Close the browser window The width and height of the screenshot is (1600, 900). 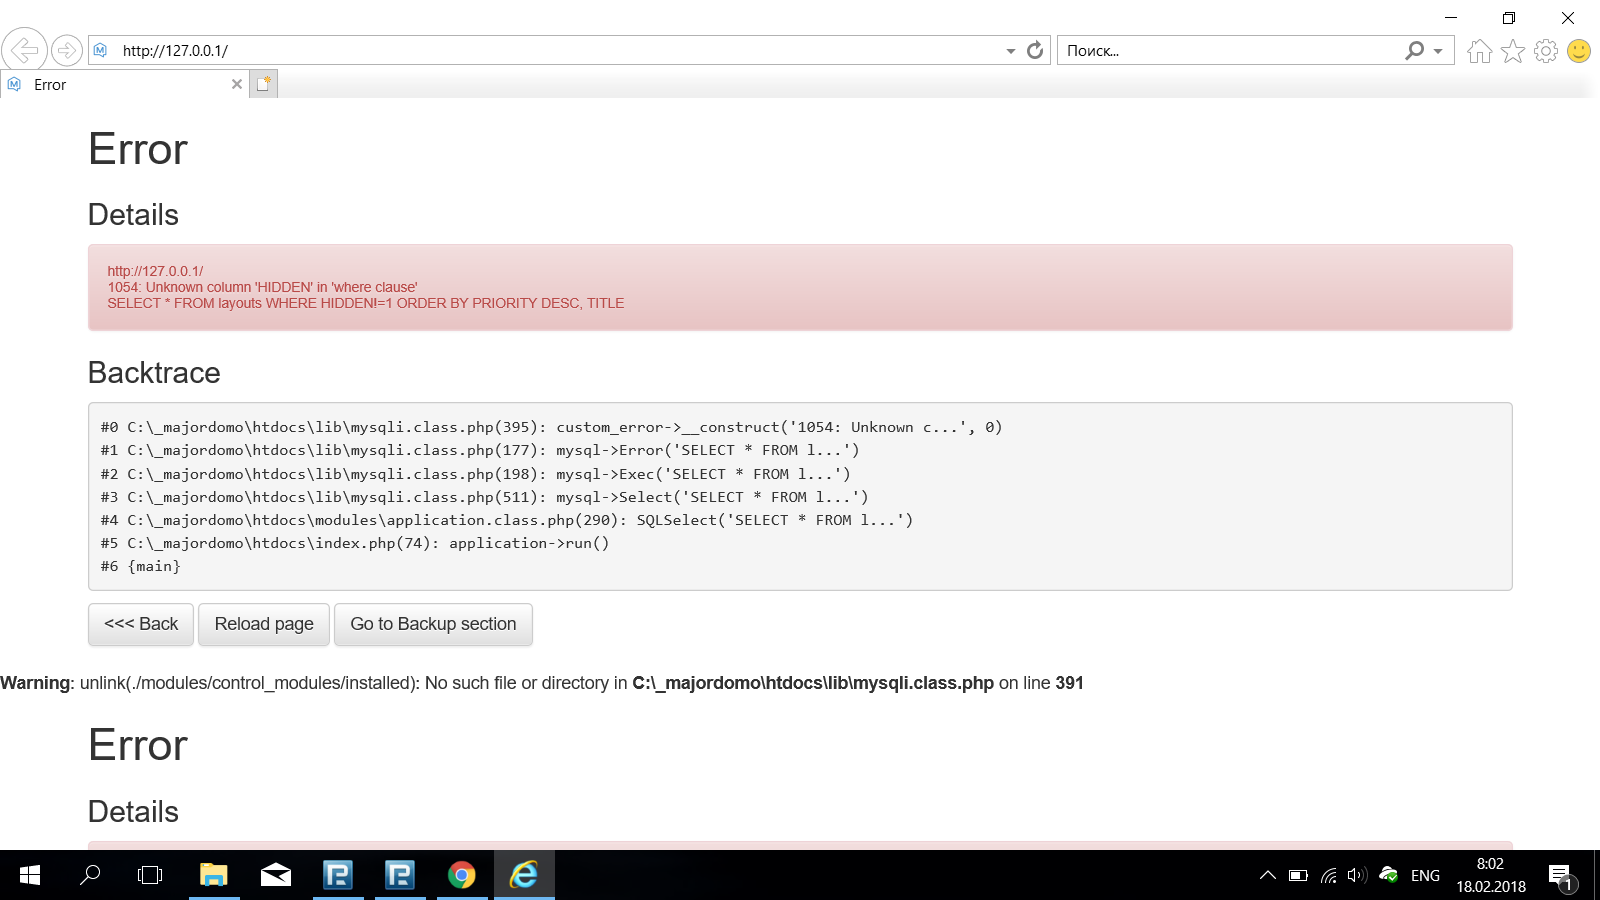click(x=1568, y=17)
